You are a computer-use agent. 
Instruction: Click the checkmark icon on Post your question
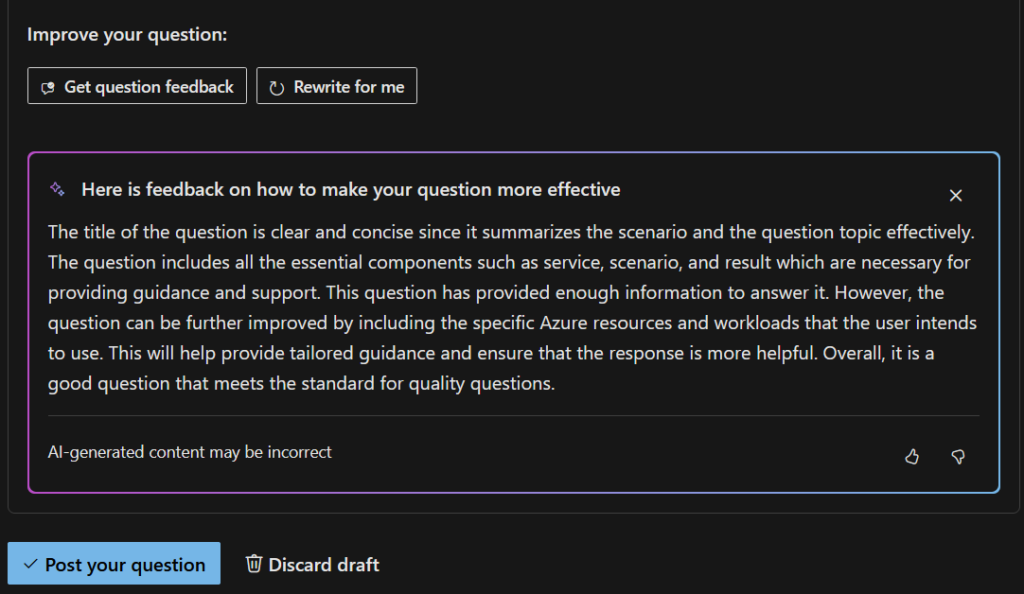pos(30,563)
